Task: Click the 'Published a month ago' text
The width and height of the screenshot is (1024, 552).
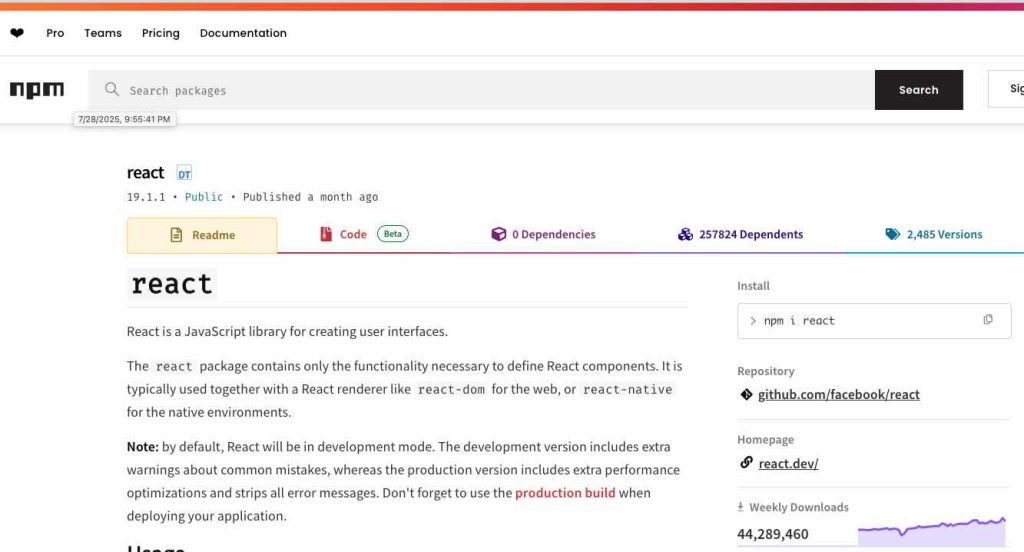Action: tap(310, 197)
